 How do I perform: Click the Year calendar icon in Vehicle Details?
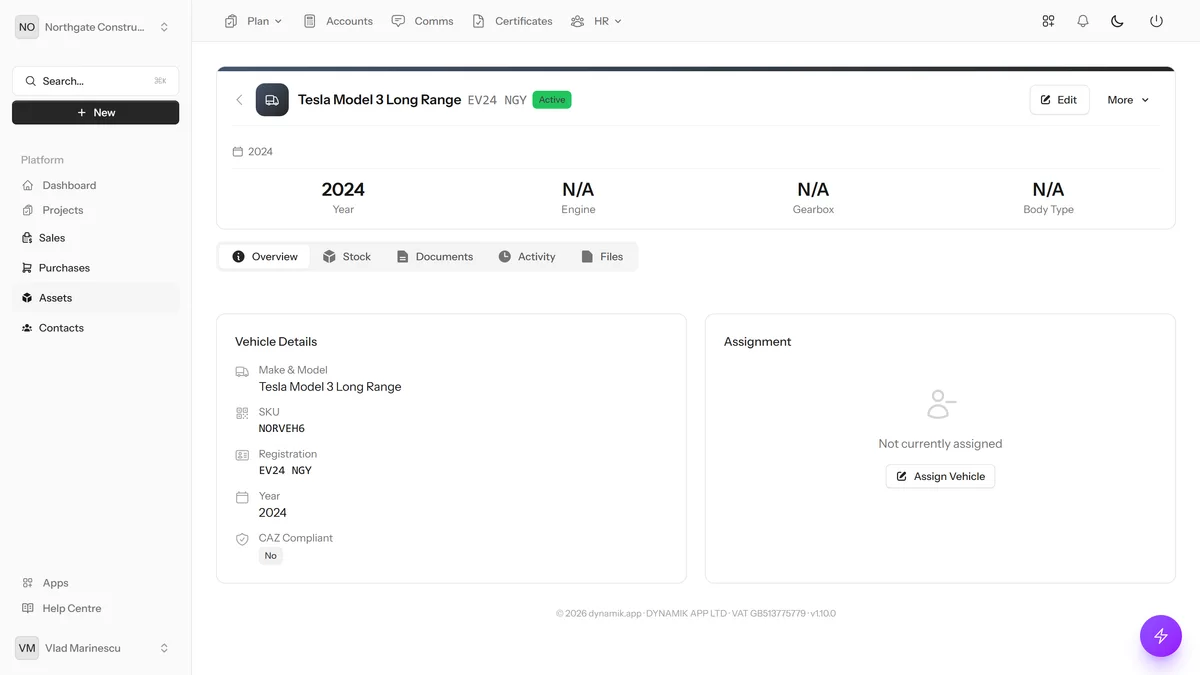pos(242,497)
